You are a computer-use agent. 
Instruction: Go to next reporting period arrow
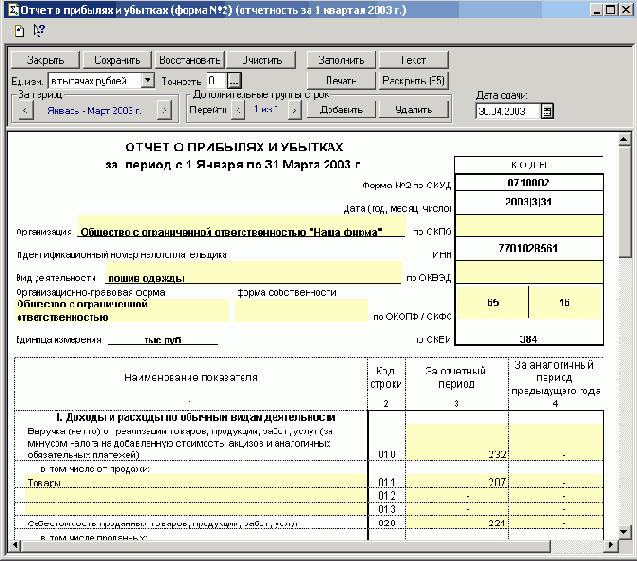tap(163, 110)
